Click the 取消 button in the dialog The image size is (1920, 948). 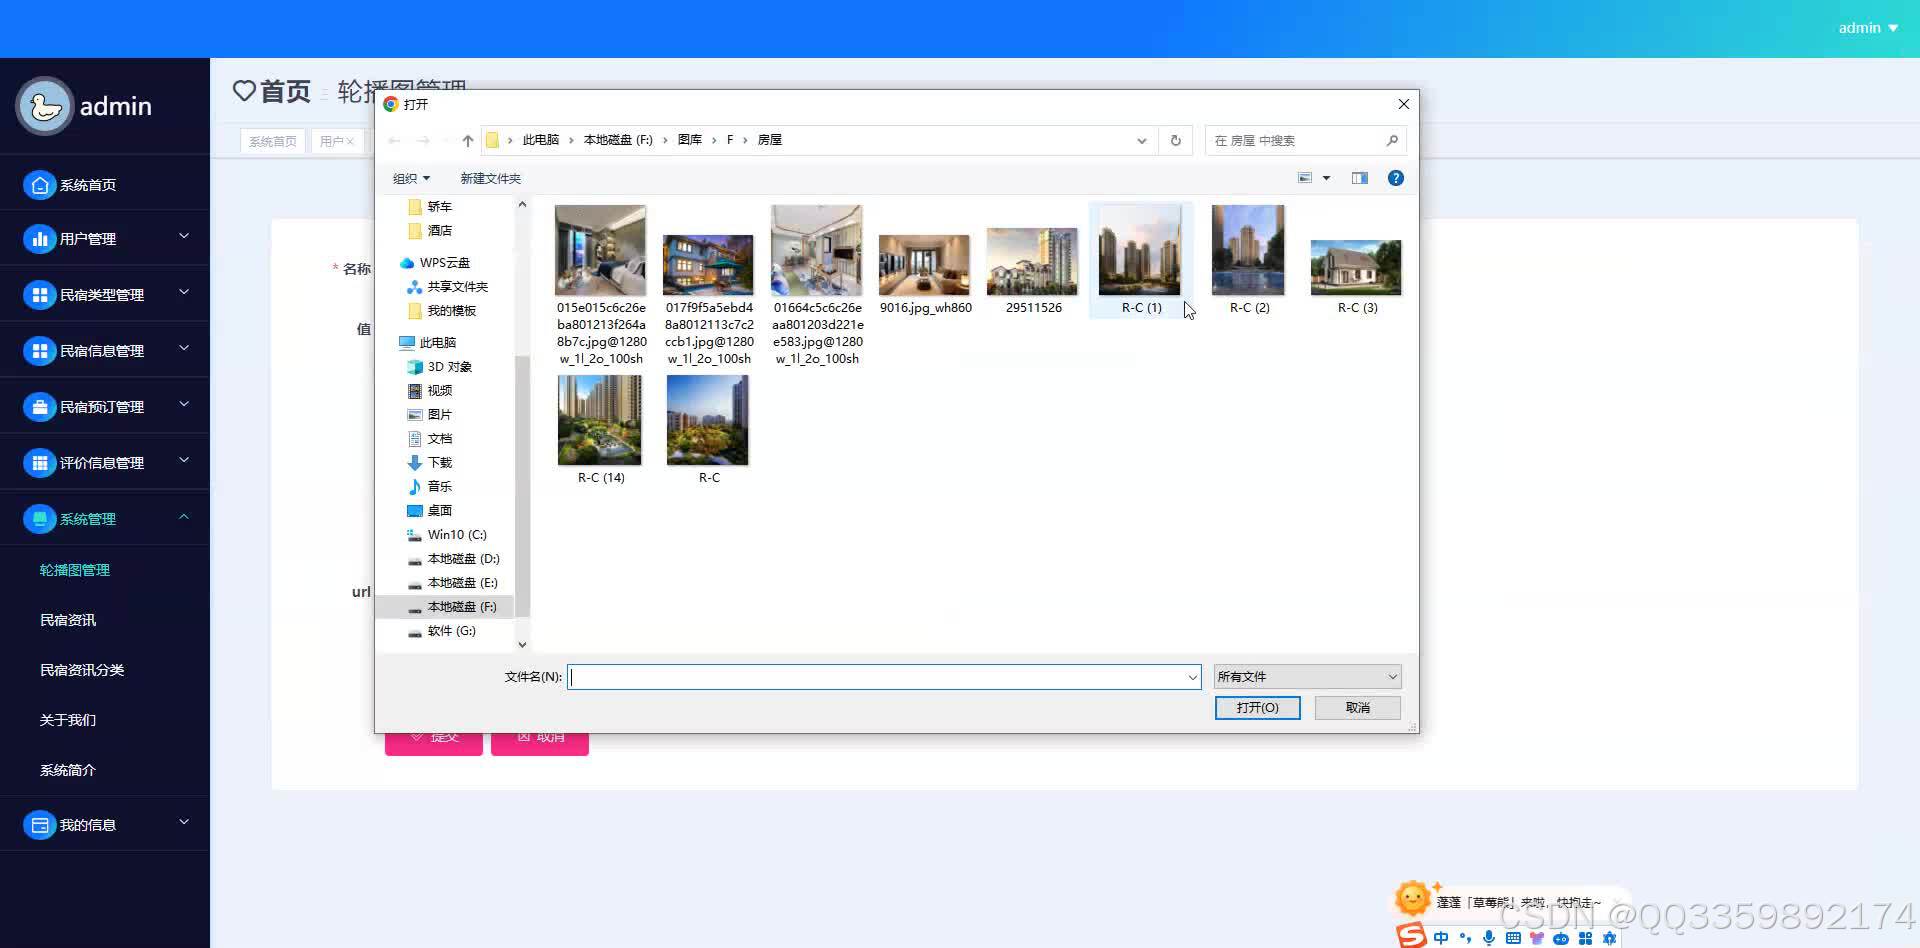[x=1358, y=708]
